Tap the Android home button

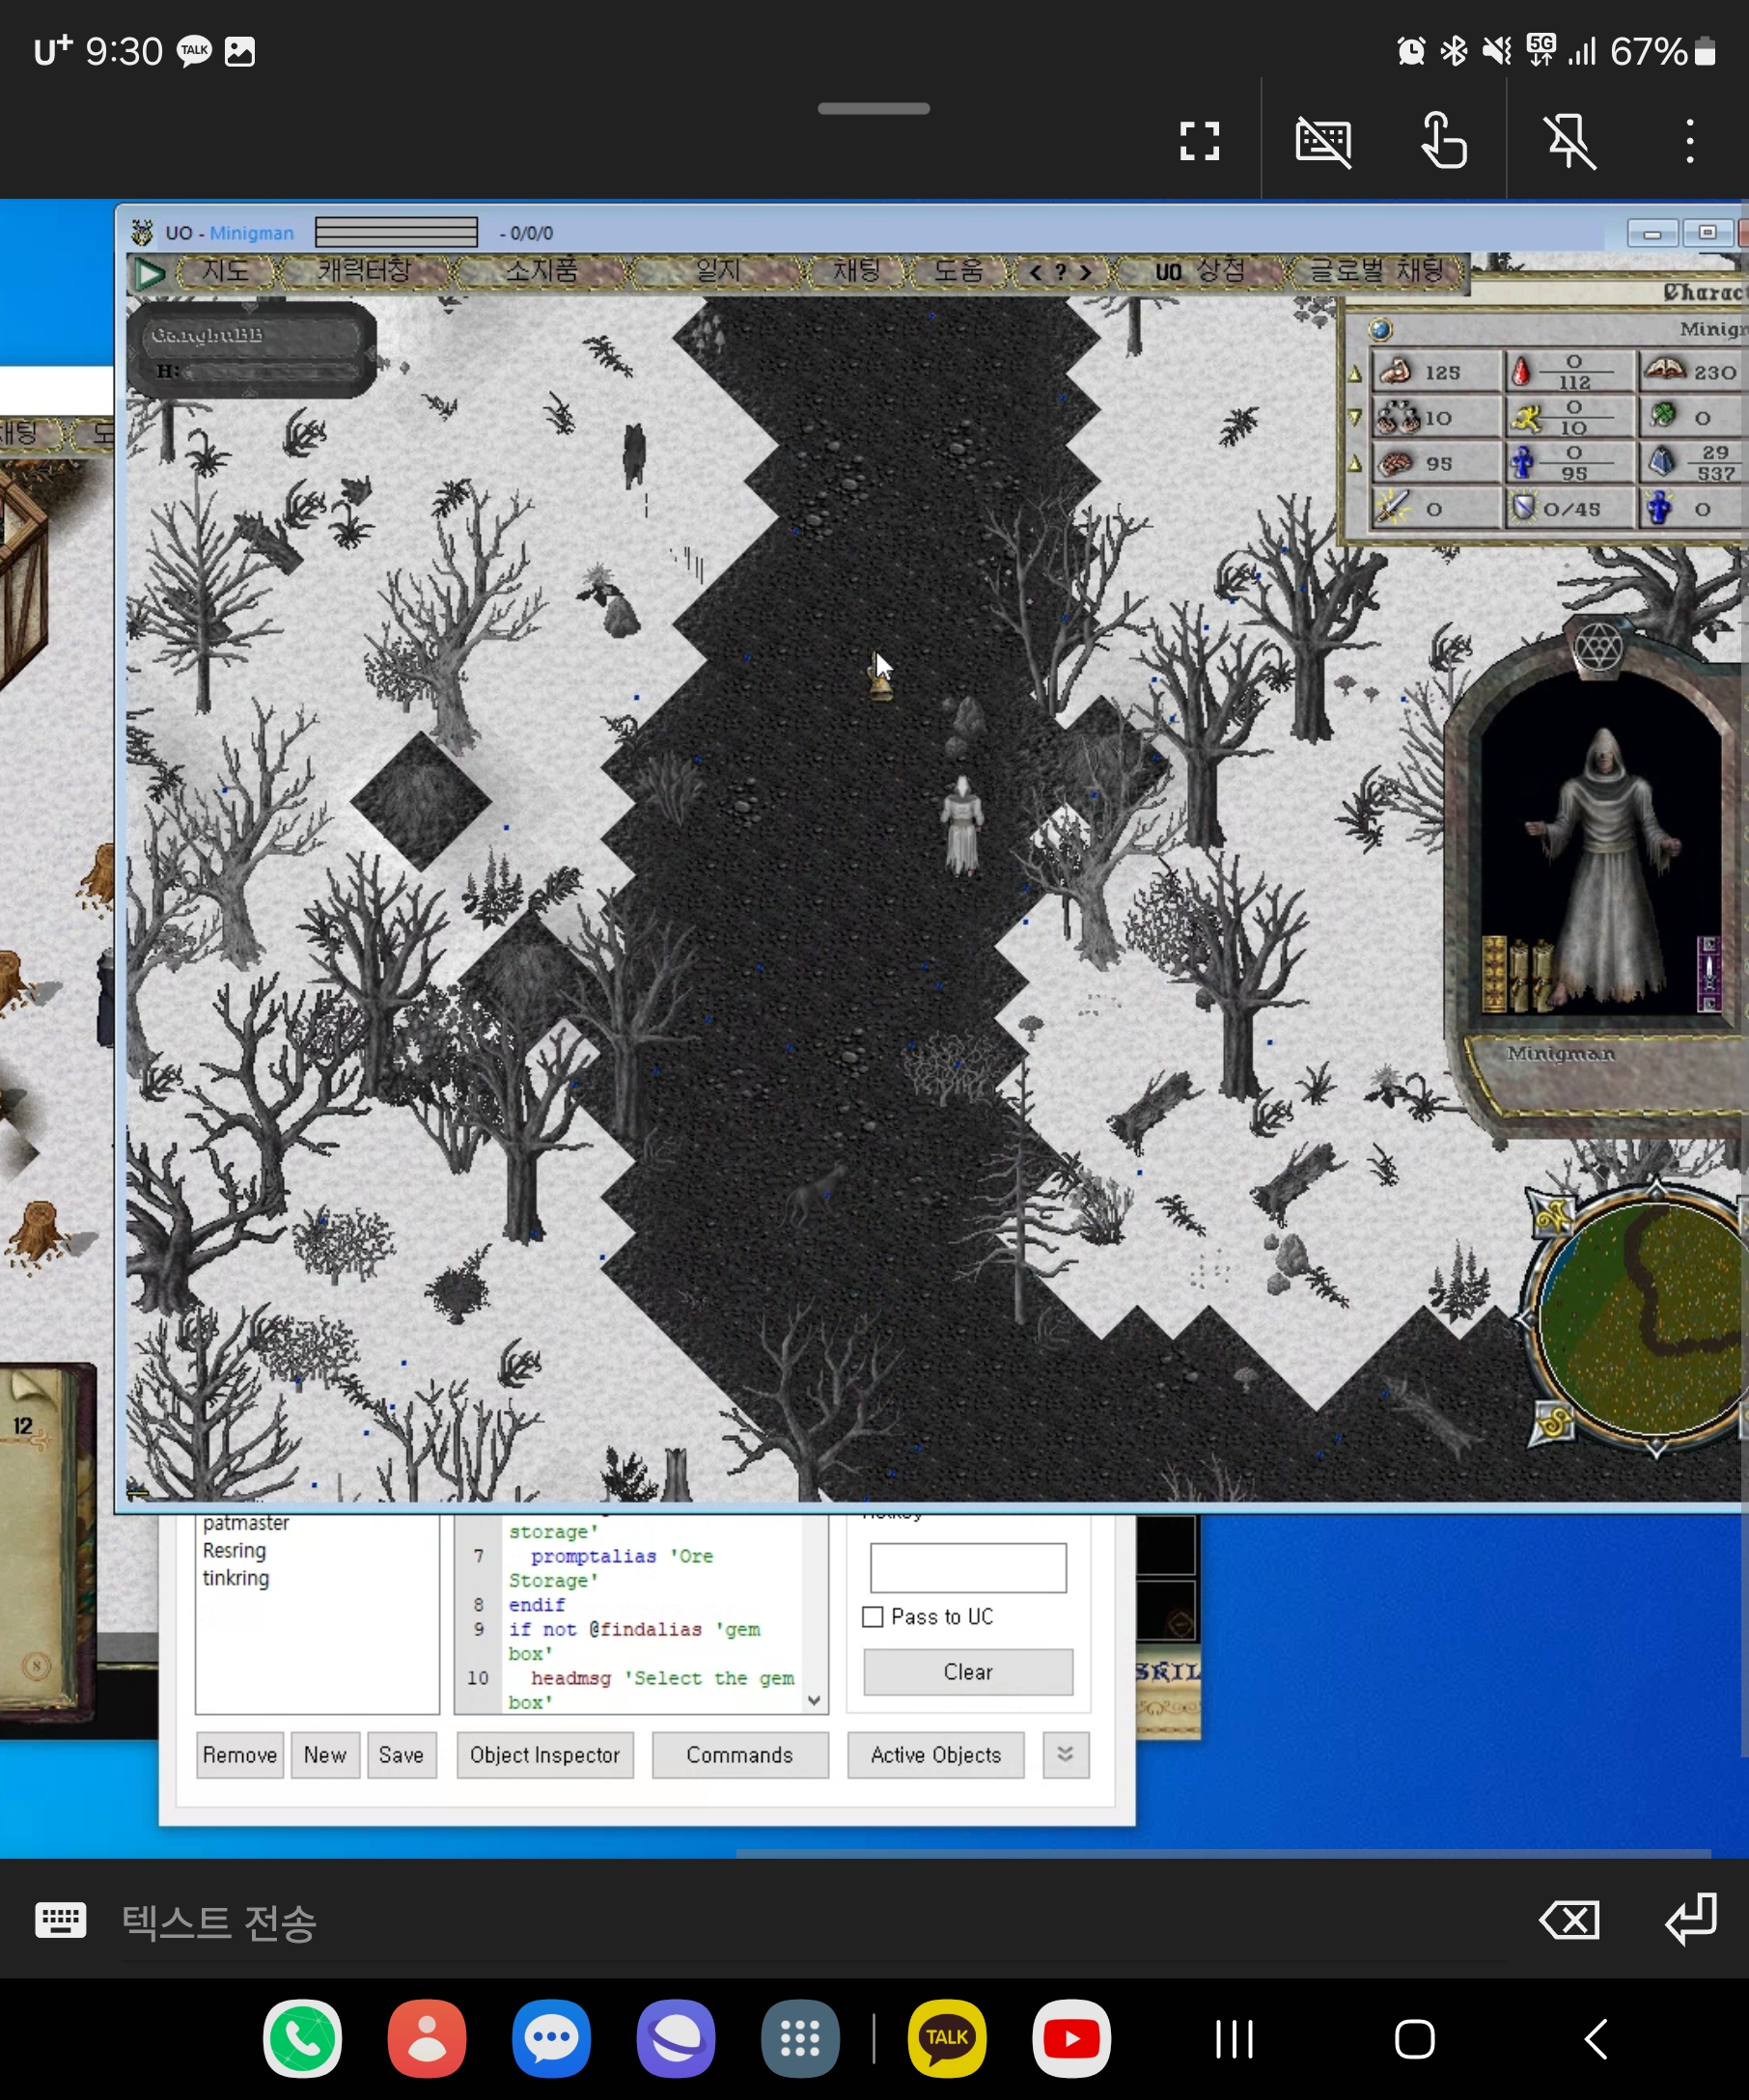pos(1415,2039)
